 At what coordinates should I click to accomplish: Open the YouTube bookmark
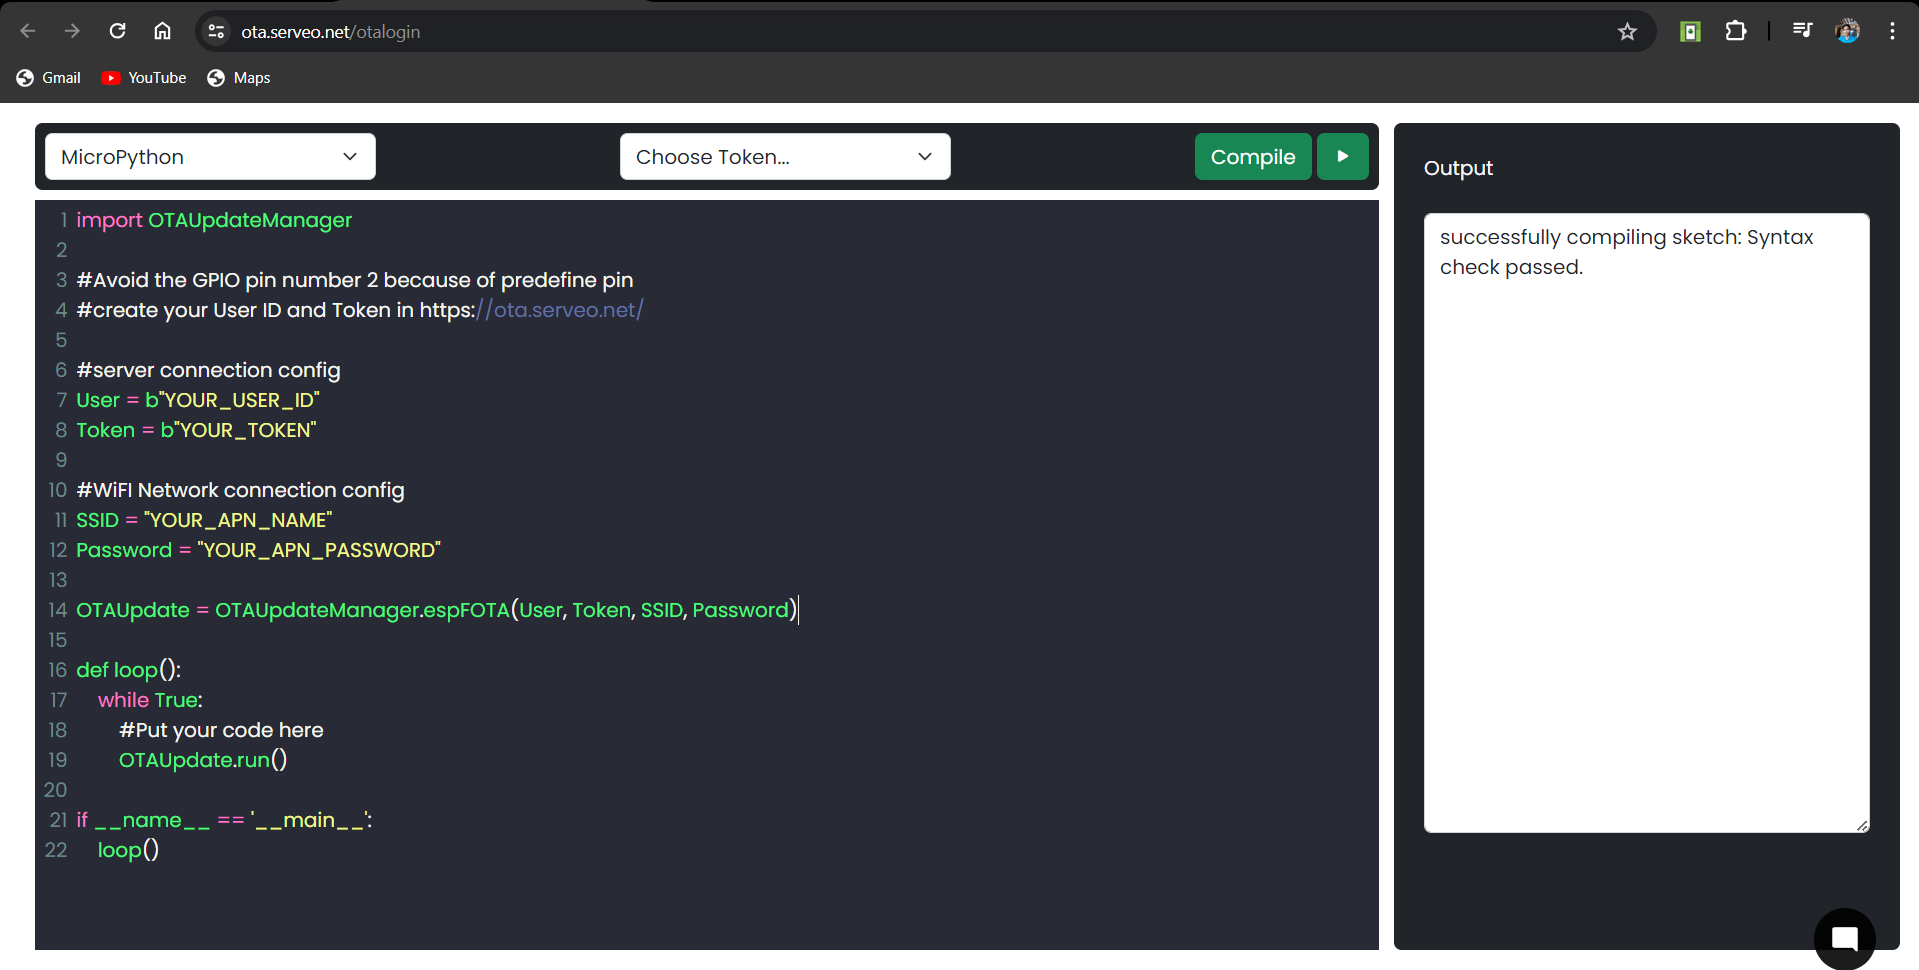pyautogui.click(x=143, y=77)
